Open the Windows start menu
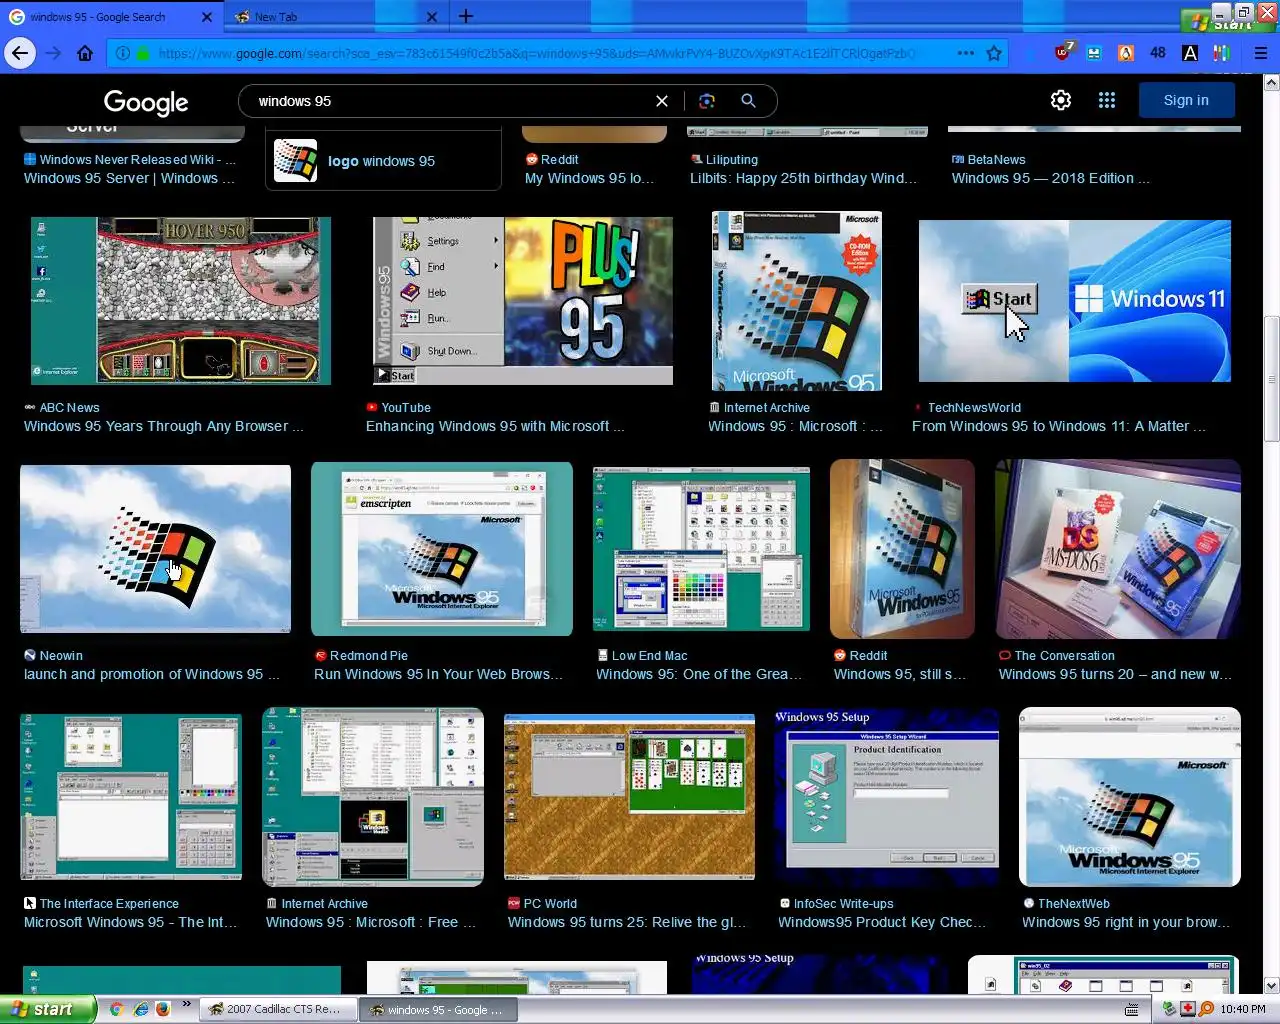 click(x=47, y=1009)
